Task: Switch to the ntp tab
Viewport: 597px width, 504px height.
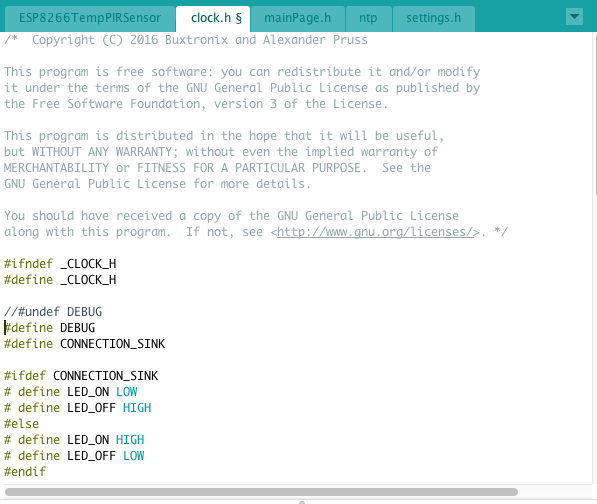Action: click(x=368, y=18)
